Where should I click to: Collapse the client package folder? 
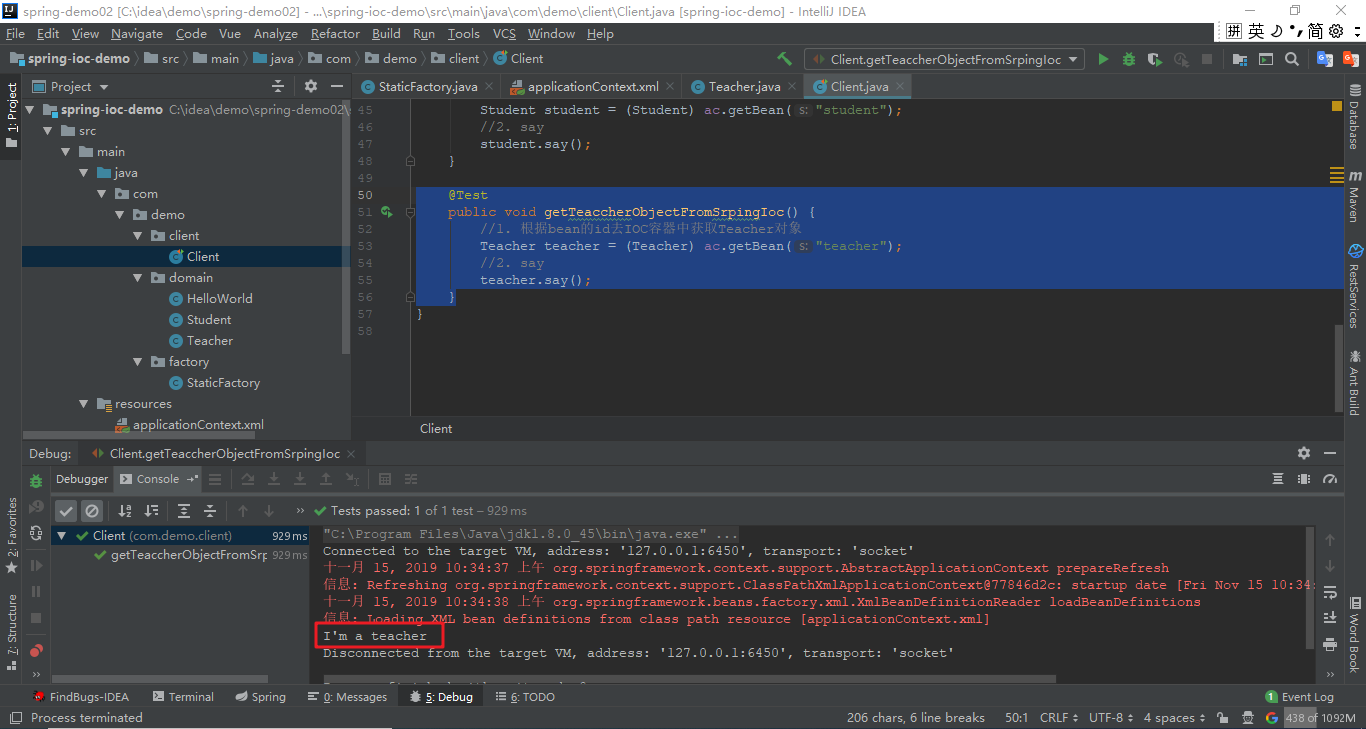click(140, 236)
